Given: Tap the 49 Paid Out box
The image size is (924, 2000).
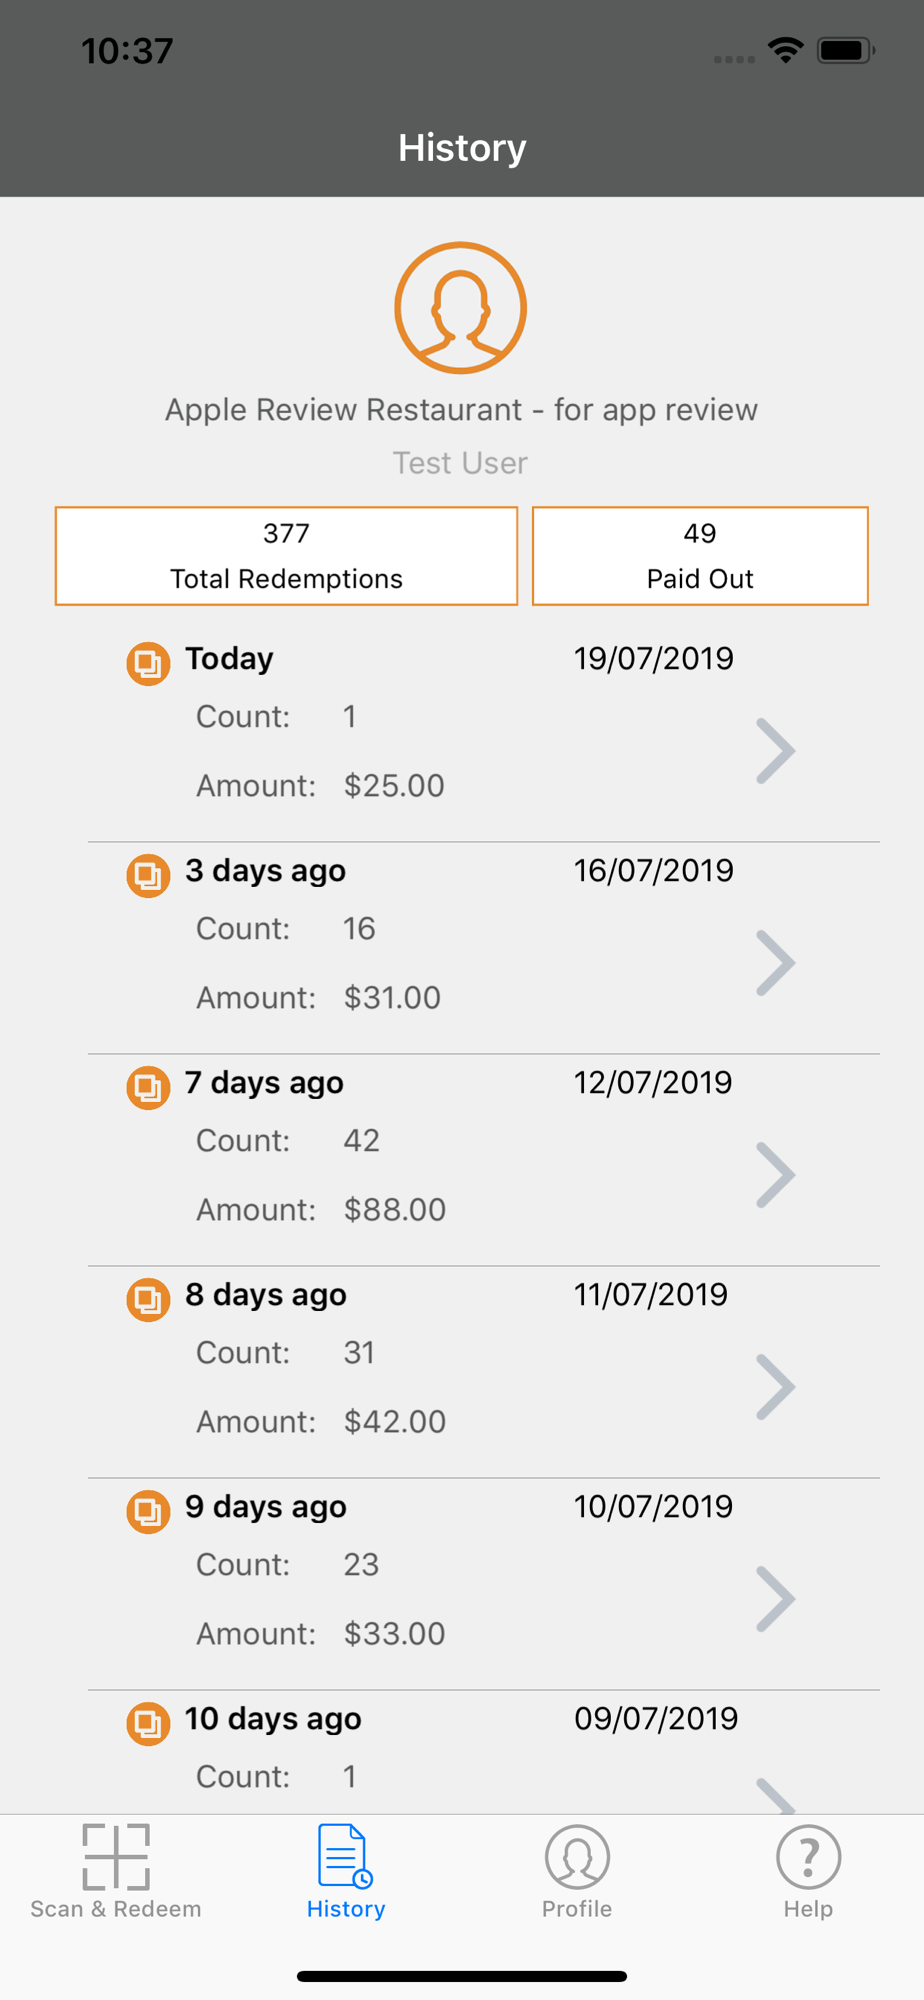Looking at the screenshot, I should point(700,556).
